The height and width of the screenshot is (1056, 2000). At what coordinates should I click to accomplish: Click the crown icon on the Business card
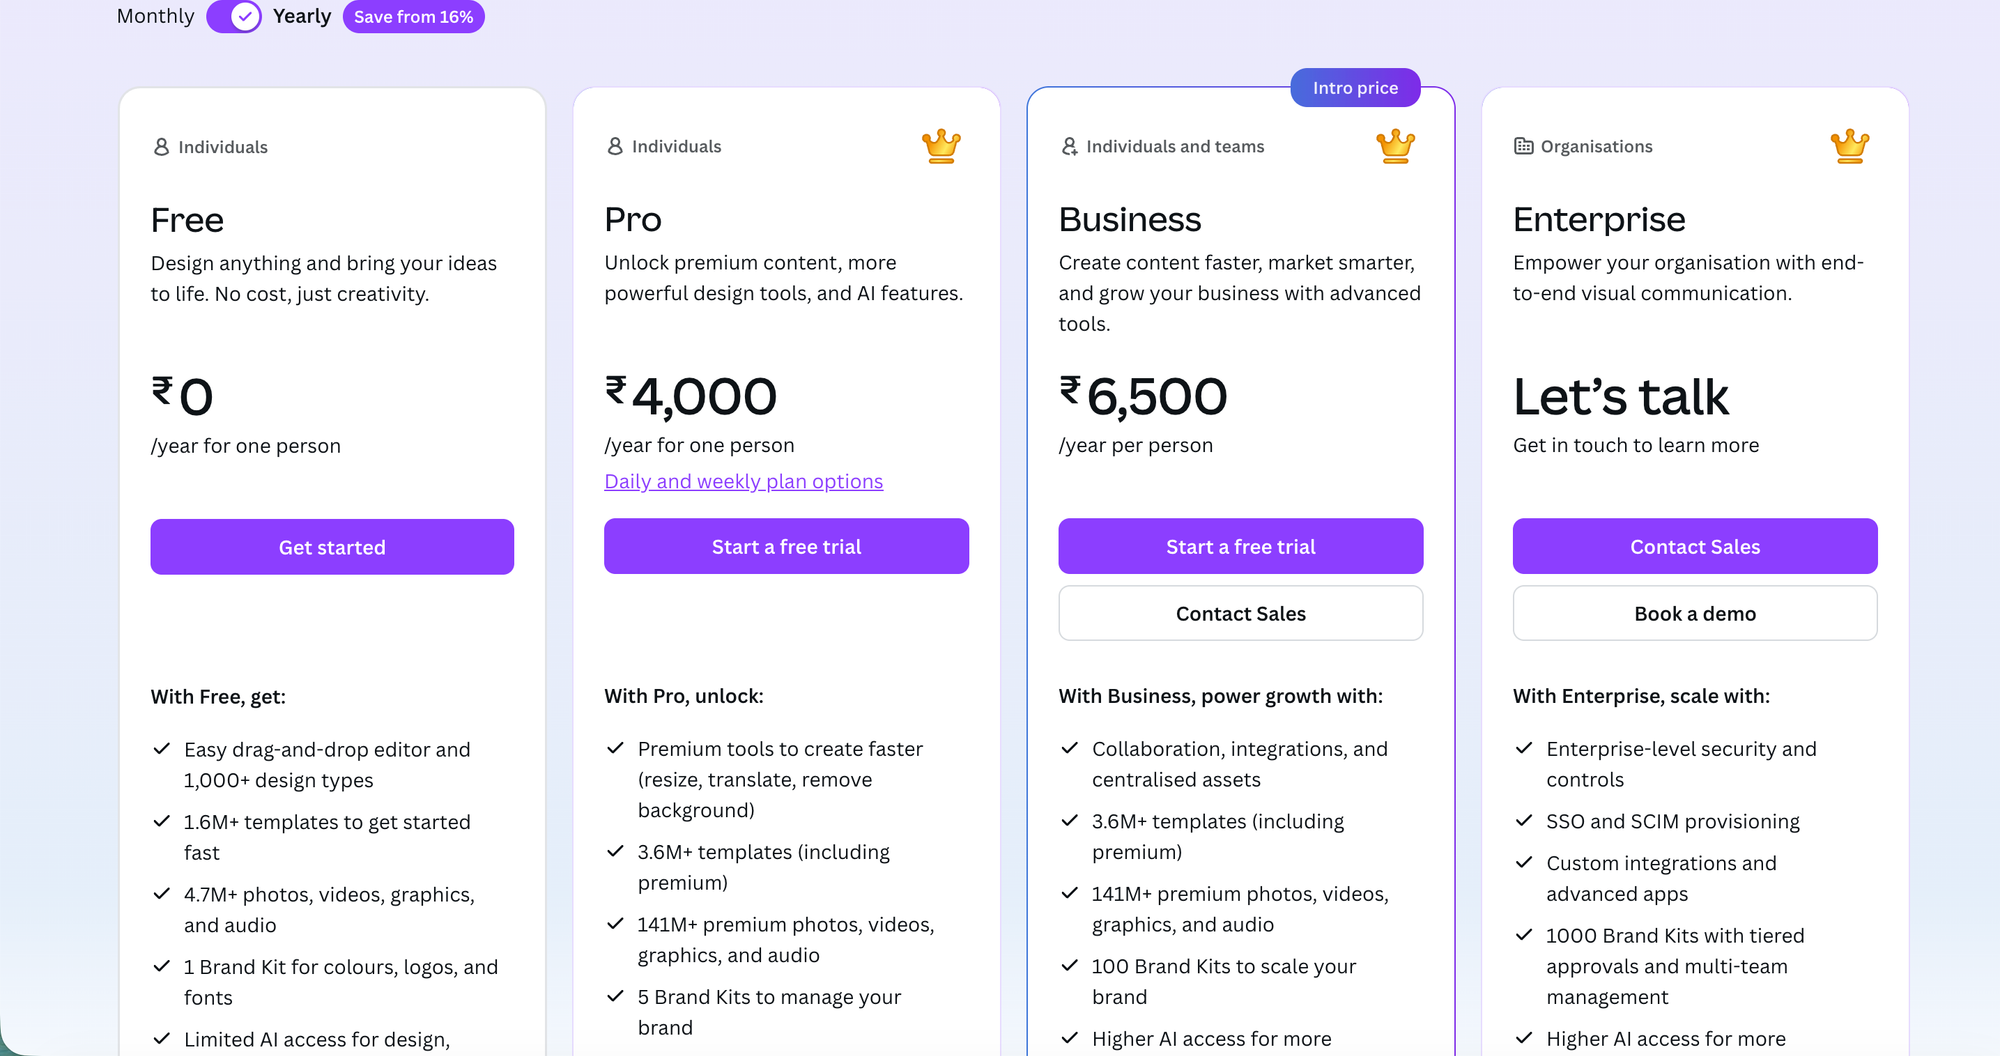1396,146
